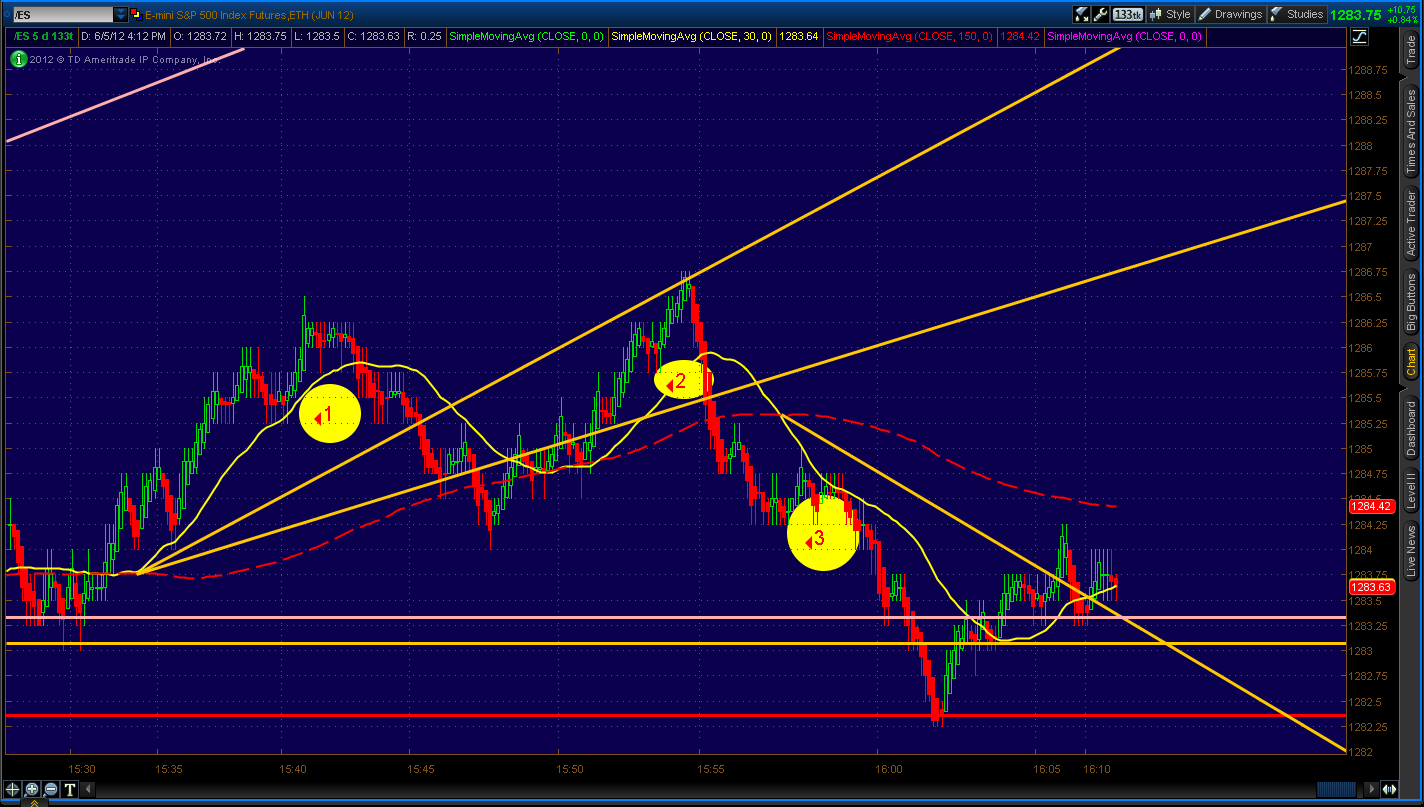
Task: Click the 15:30 time axis label
Action: coord(82,769)
